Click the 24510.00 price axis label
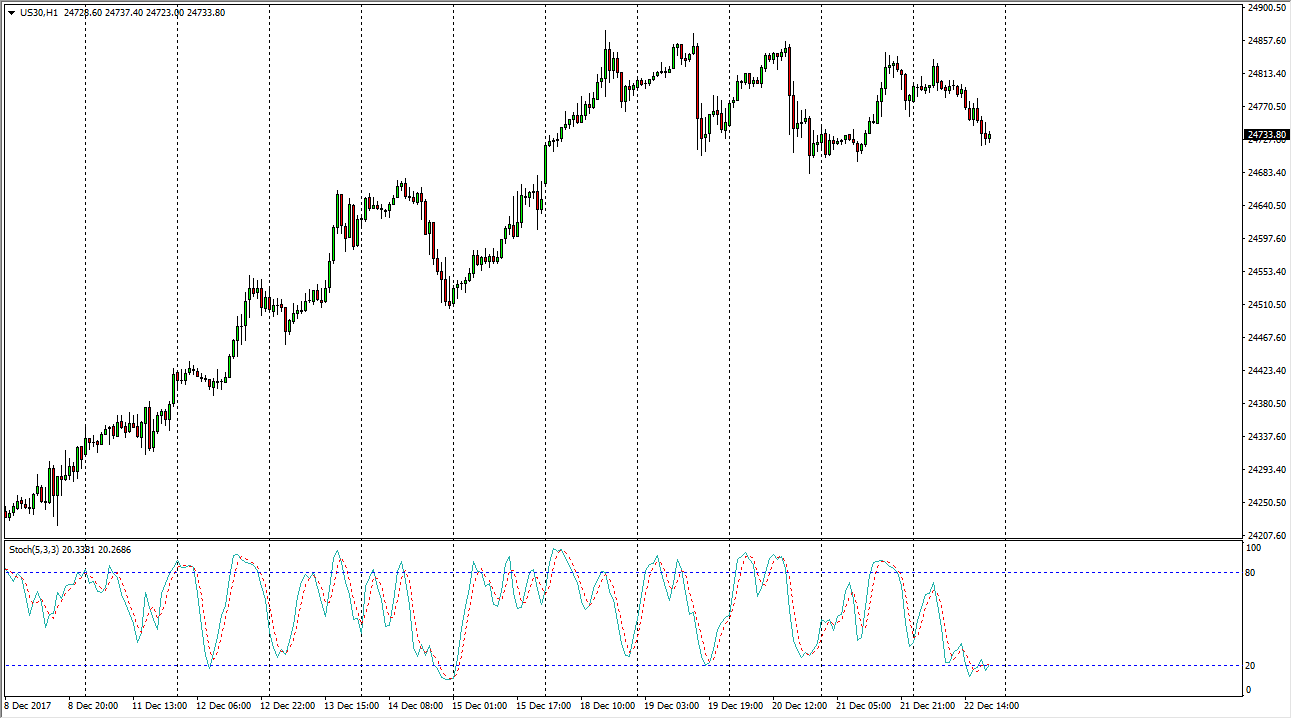This screenshot has height=719, width=1292. click(1265, 305)
